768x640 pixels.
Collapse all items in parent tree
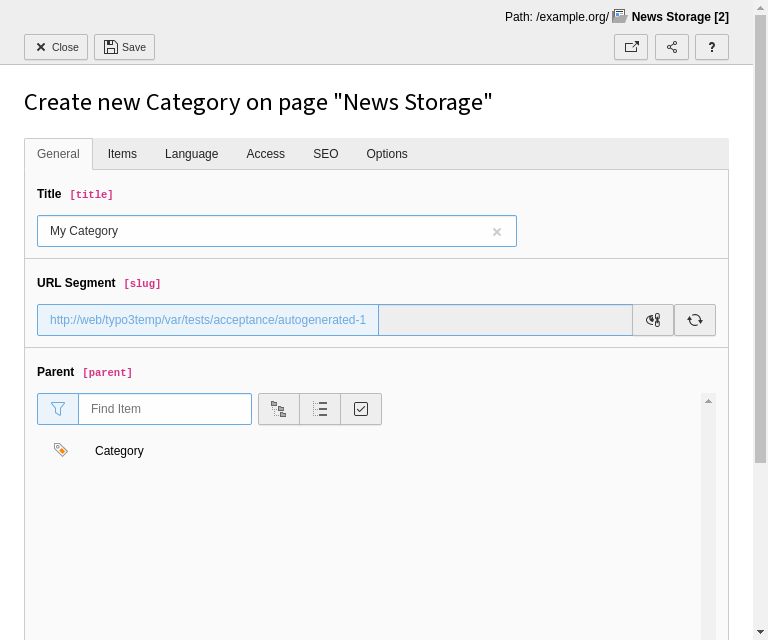pyautogui.click(x=320, y=409)
